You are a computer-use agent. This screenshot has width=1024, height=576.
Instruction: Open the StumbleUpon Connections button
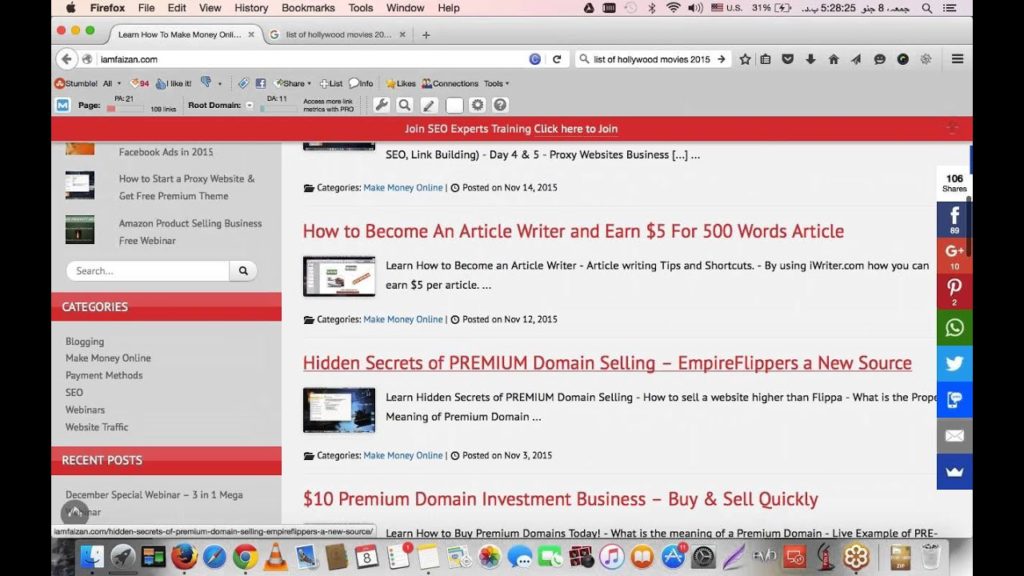coord(450,84)
